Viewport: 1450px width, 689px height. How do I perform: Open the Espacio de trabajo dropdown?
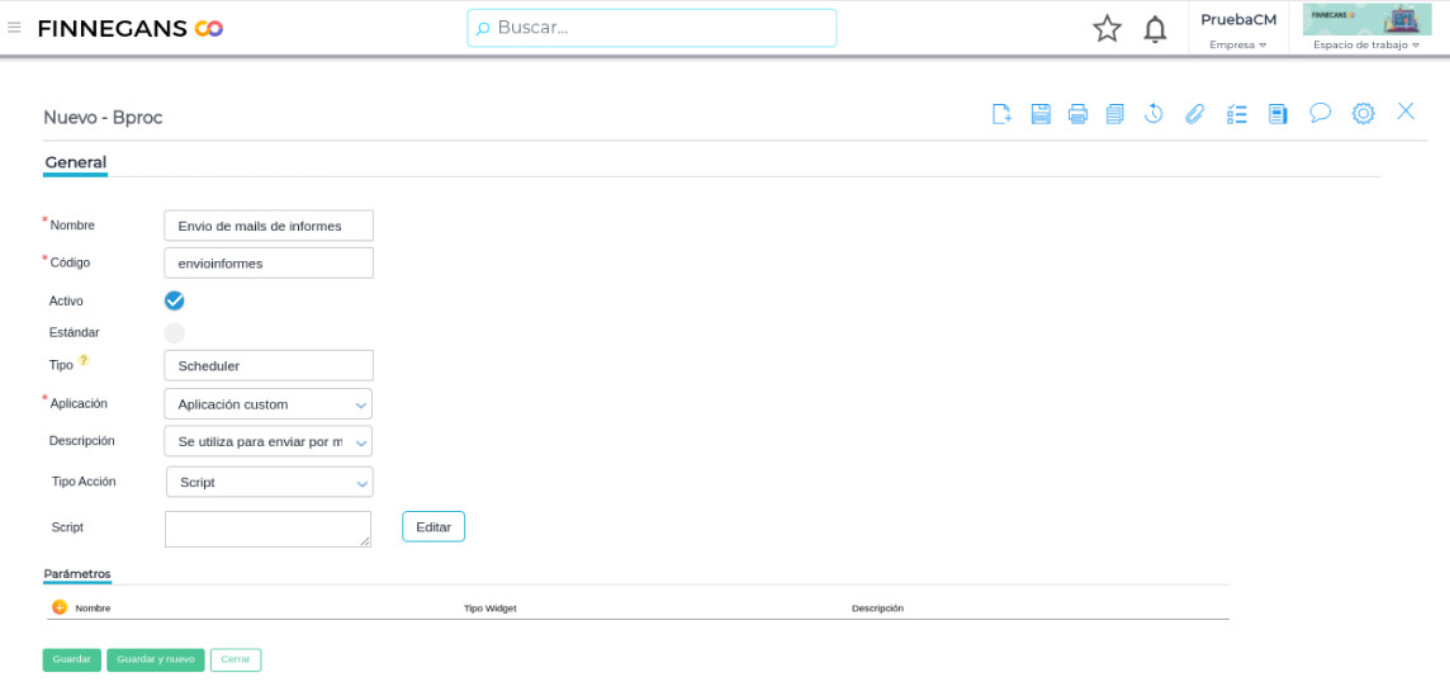click(1366, 45)
